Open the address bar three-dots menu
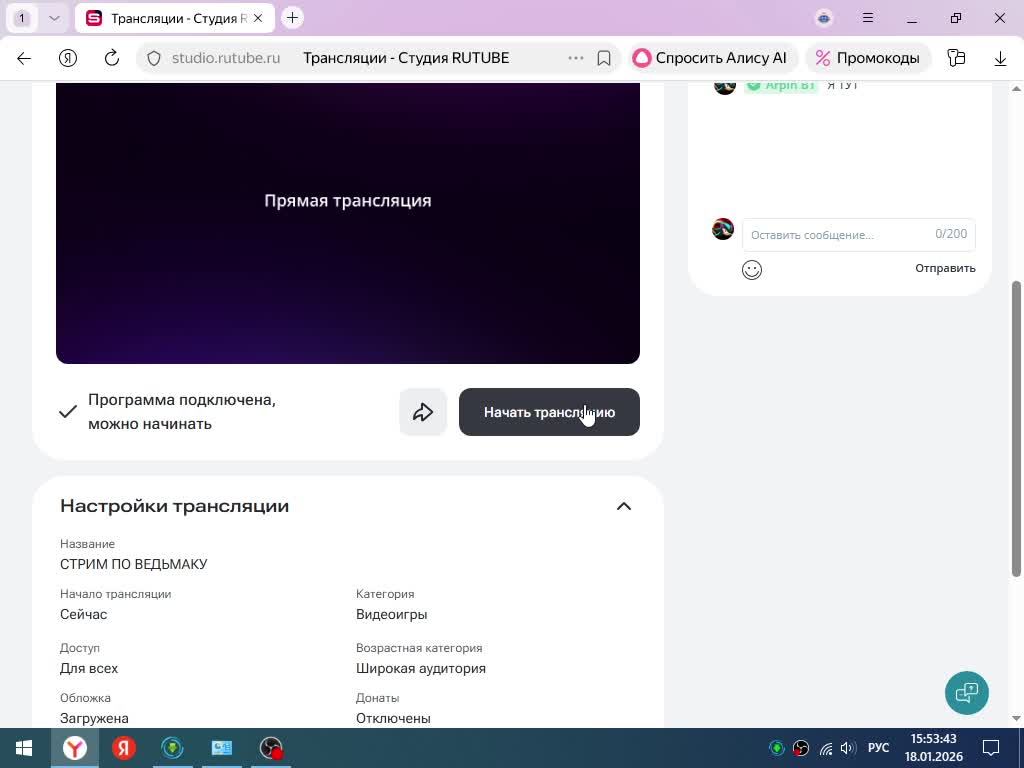 tap(575, 58)
